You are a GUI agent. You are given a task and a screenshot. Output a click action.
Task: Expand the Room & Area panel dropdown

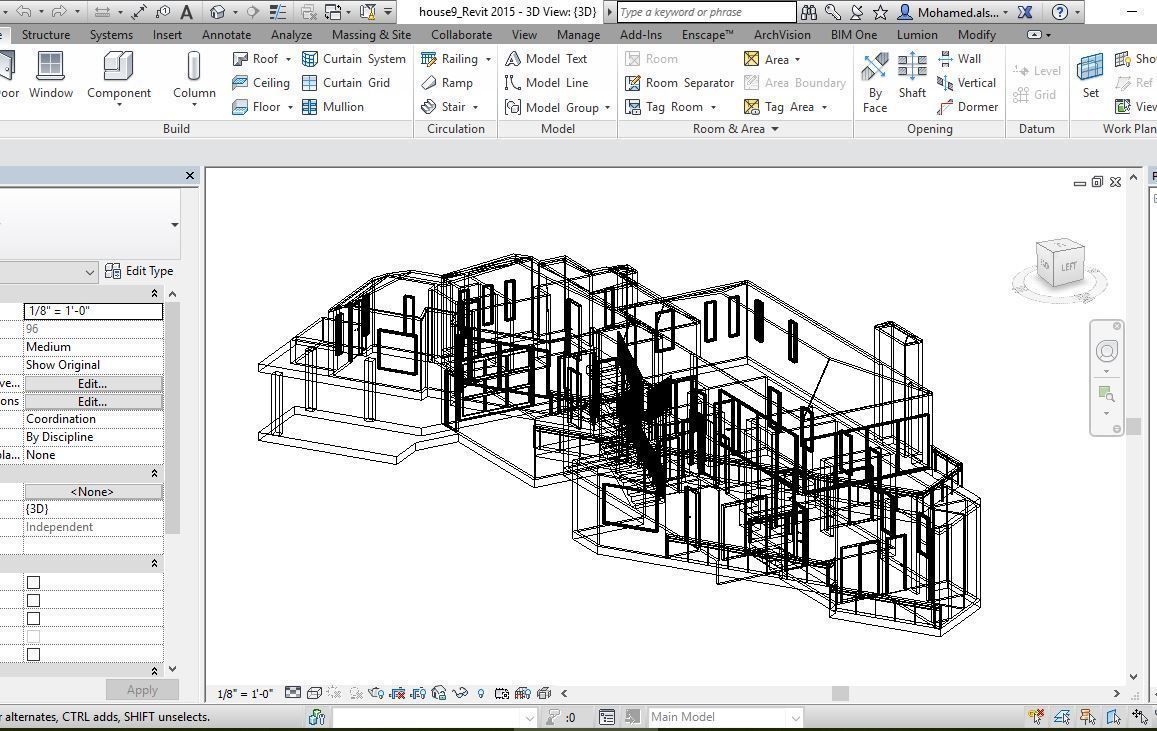coord(775,129)
